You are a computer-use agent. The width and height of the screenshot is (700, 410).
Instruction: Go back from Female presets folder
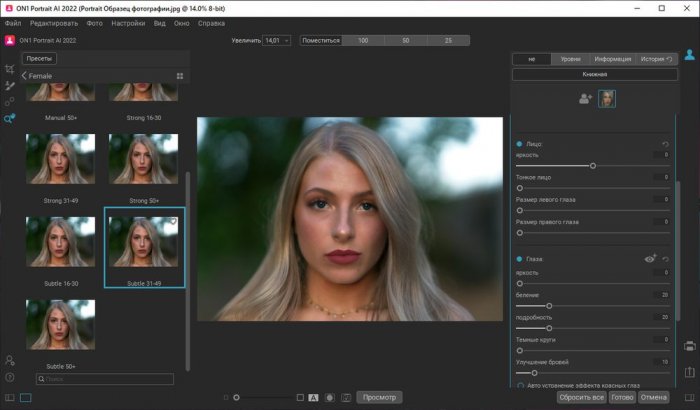(24, 75)
